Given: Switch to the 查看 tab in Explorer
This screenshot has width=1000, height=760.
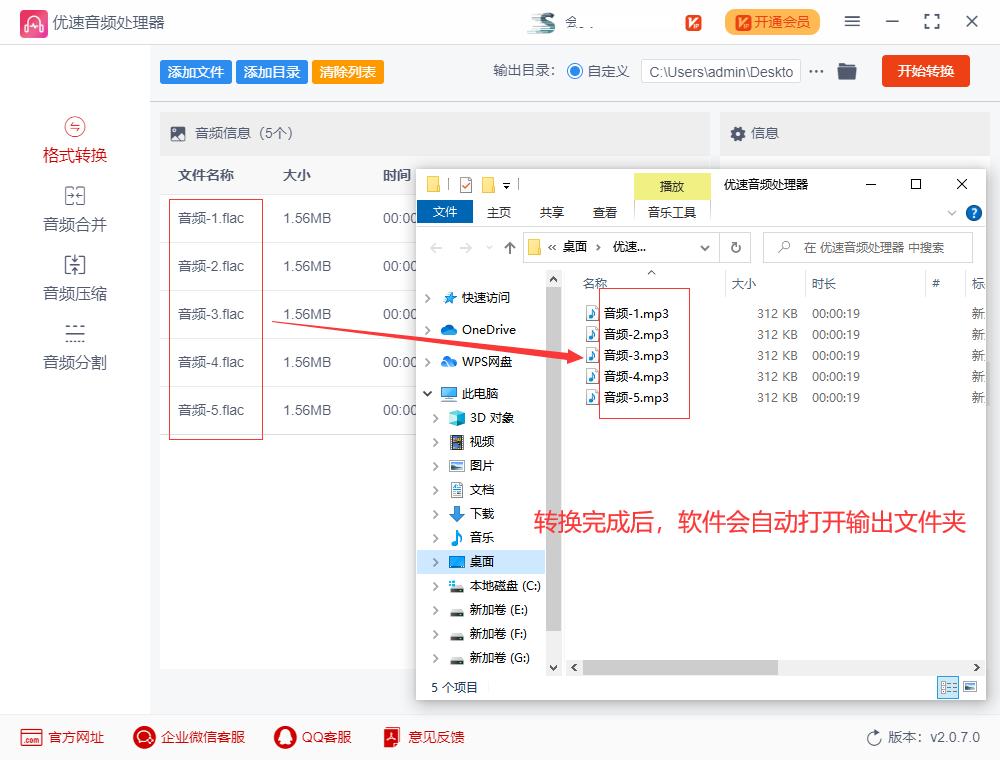Looking at the screenshot, I should [604, 212].
